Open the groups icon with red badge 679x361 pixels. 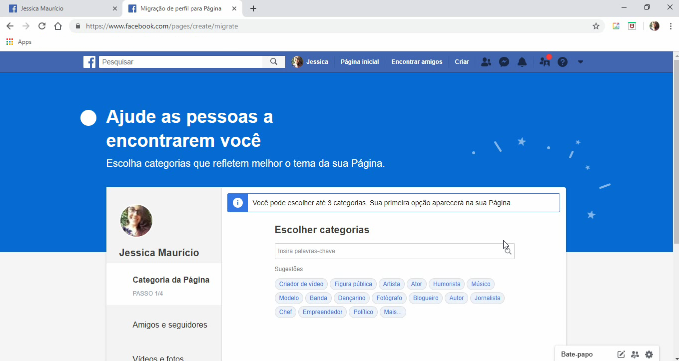pyautogui.click(x=545, y=62)
